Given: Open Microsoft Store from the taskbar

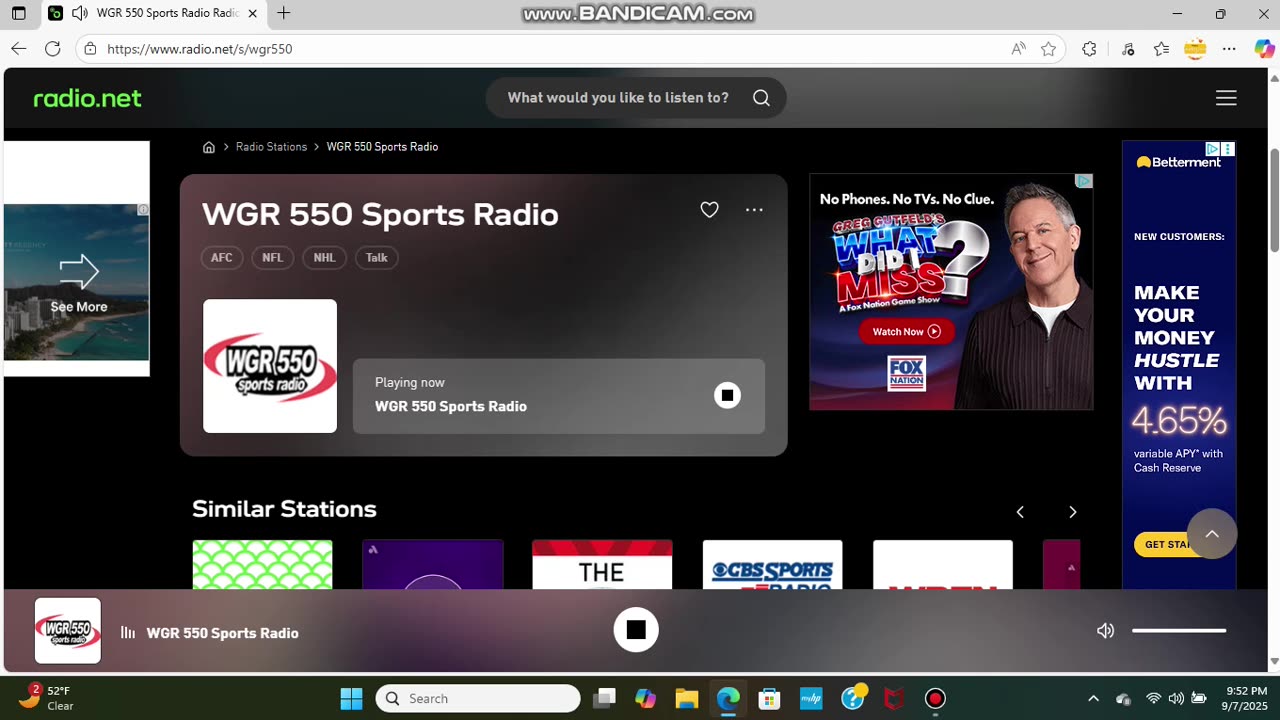Looking at the screenshot, I should [769, 698].
